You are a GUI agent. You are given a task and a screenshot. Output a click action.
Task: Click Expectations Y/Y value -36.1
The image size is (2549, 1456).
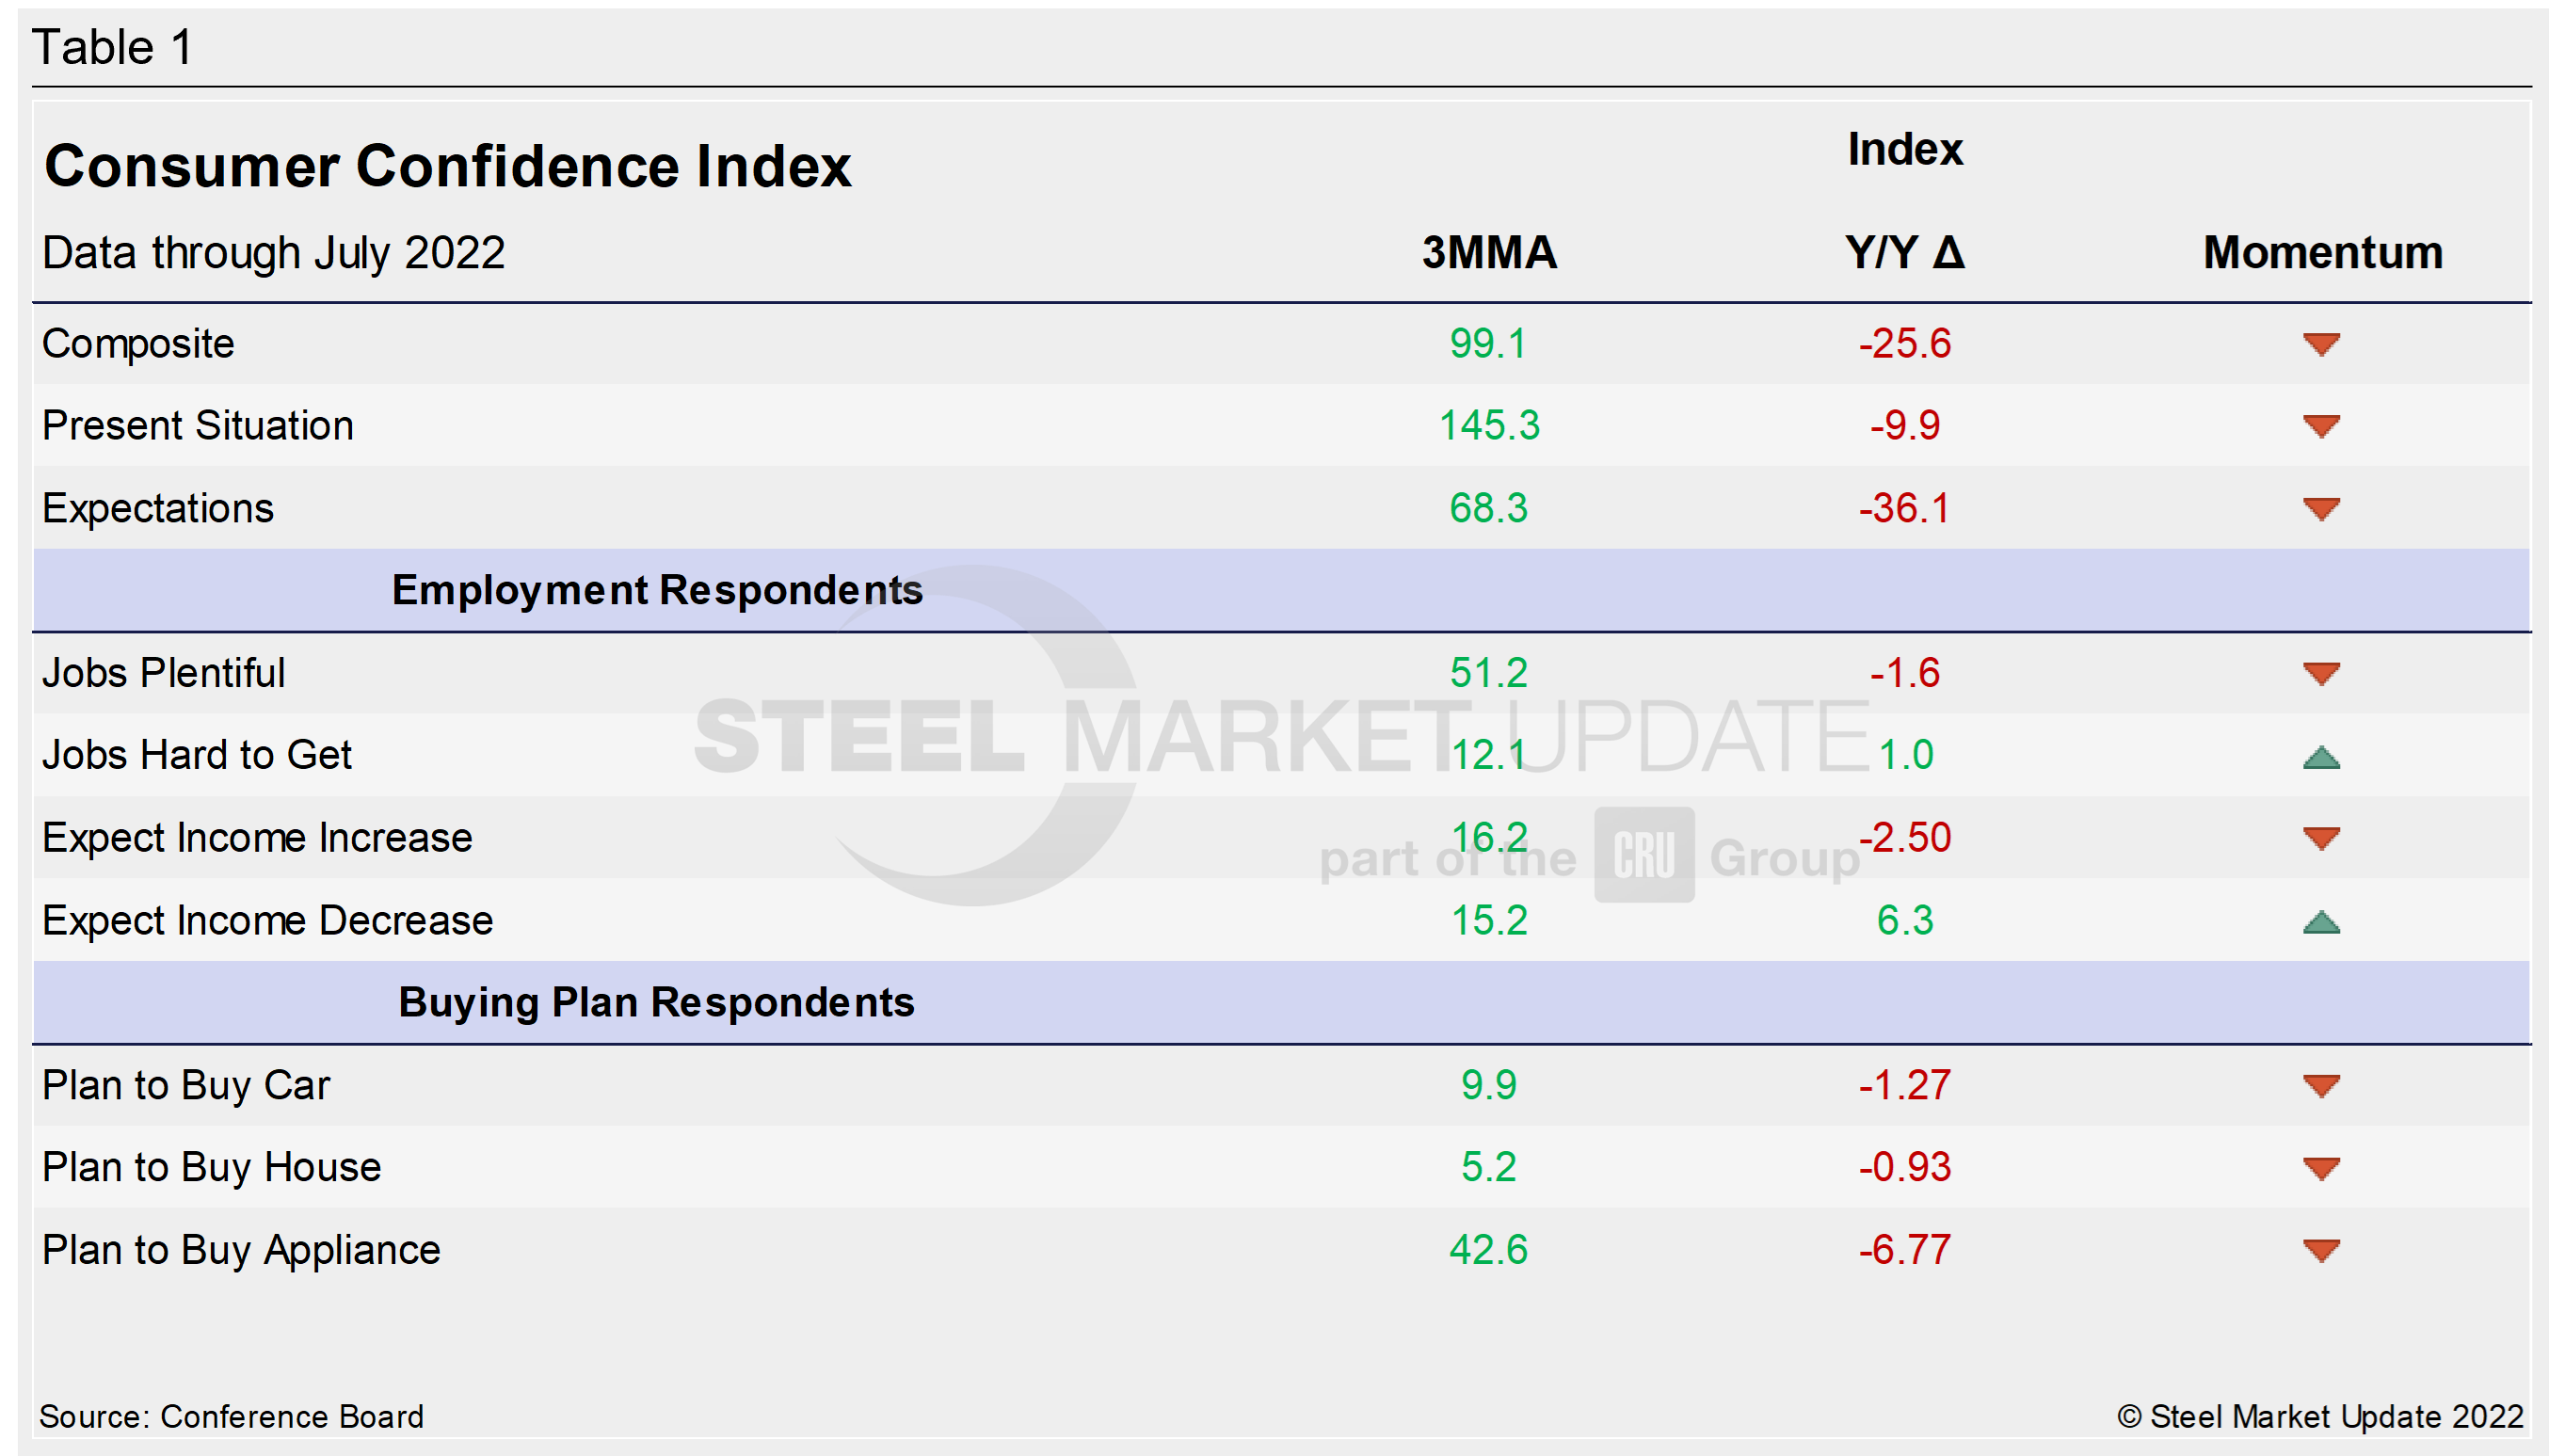(1904, 508)
